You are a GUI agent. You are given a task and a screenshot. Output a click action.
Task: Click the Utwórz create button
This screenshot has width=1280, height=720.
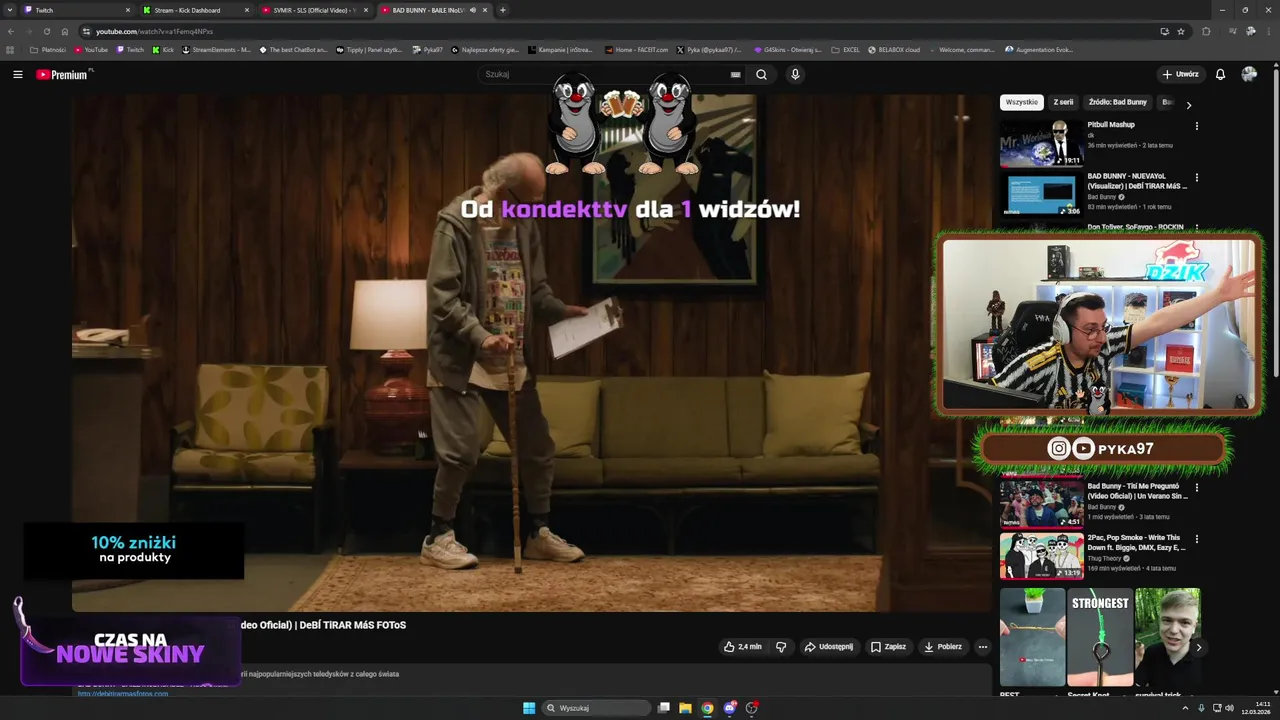[x=1180, y=74]
